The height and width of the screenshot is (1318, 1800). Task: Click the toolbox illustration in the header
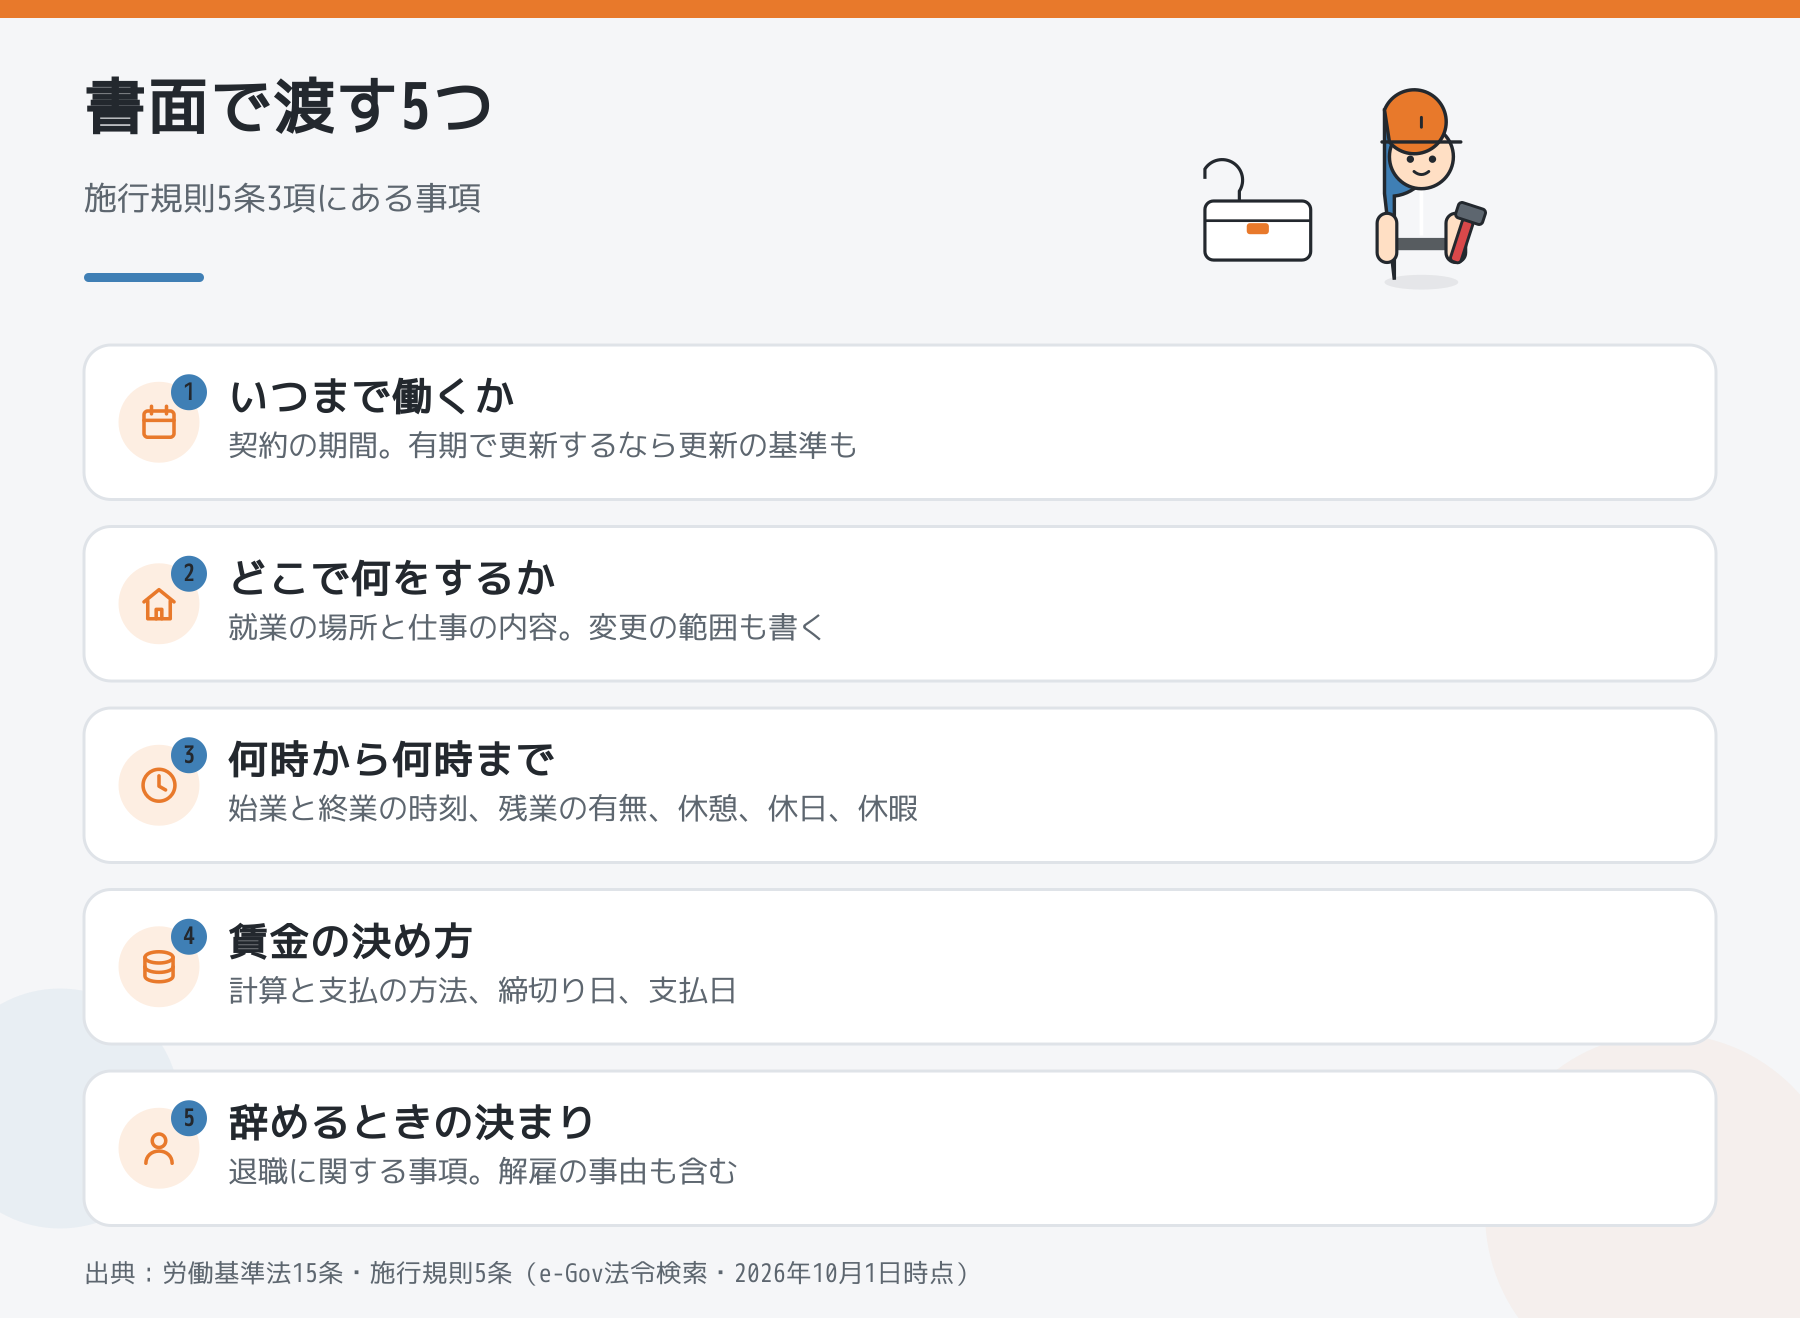tap(1257, 211)
